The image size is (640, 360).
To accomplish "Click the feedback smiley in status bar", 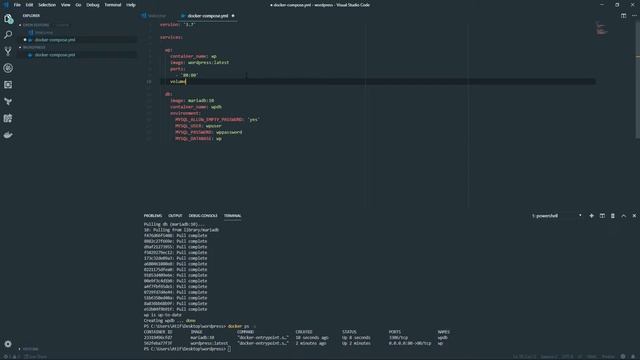I will 623,356.
